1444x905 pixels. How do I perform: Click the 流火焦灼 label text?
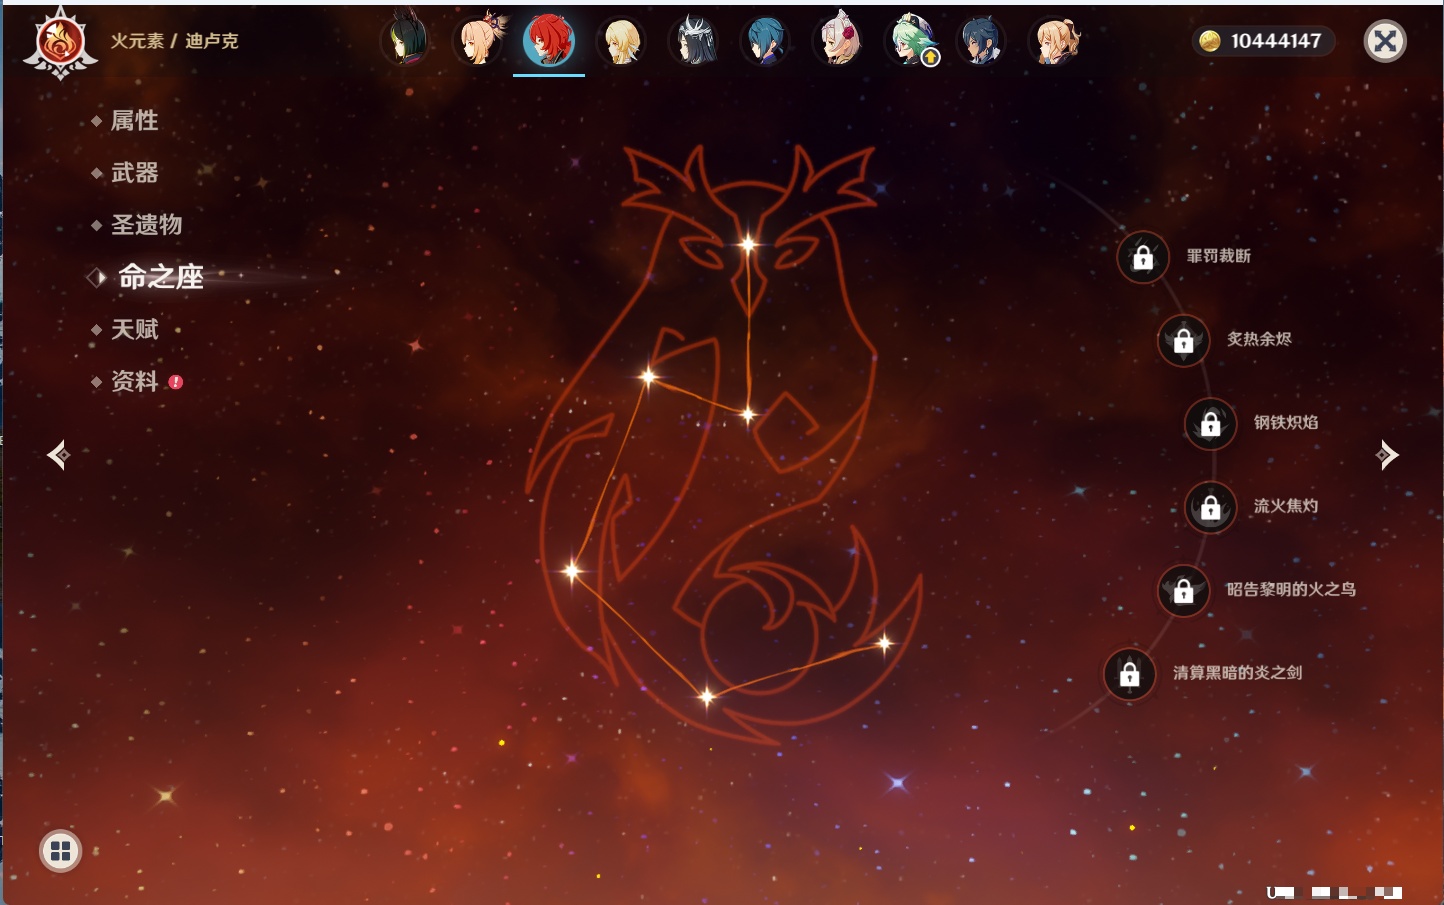pyautogui.click(x=1286, y=506)
